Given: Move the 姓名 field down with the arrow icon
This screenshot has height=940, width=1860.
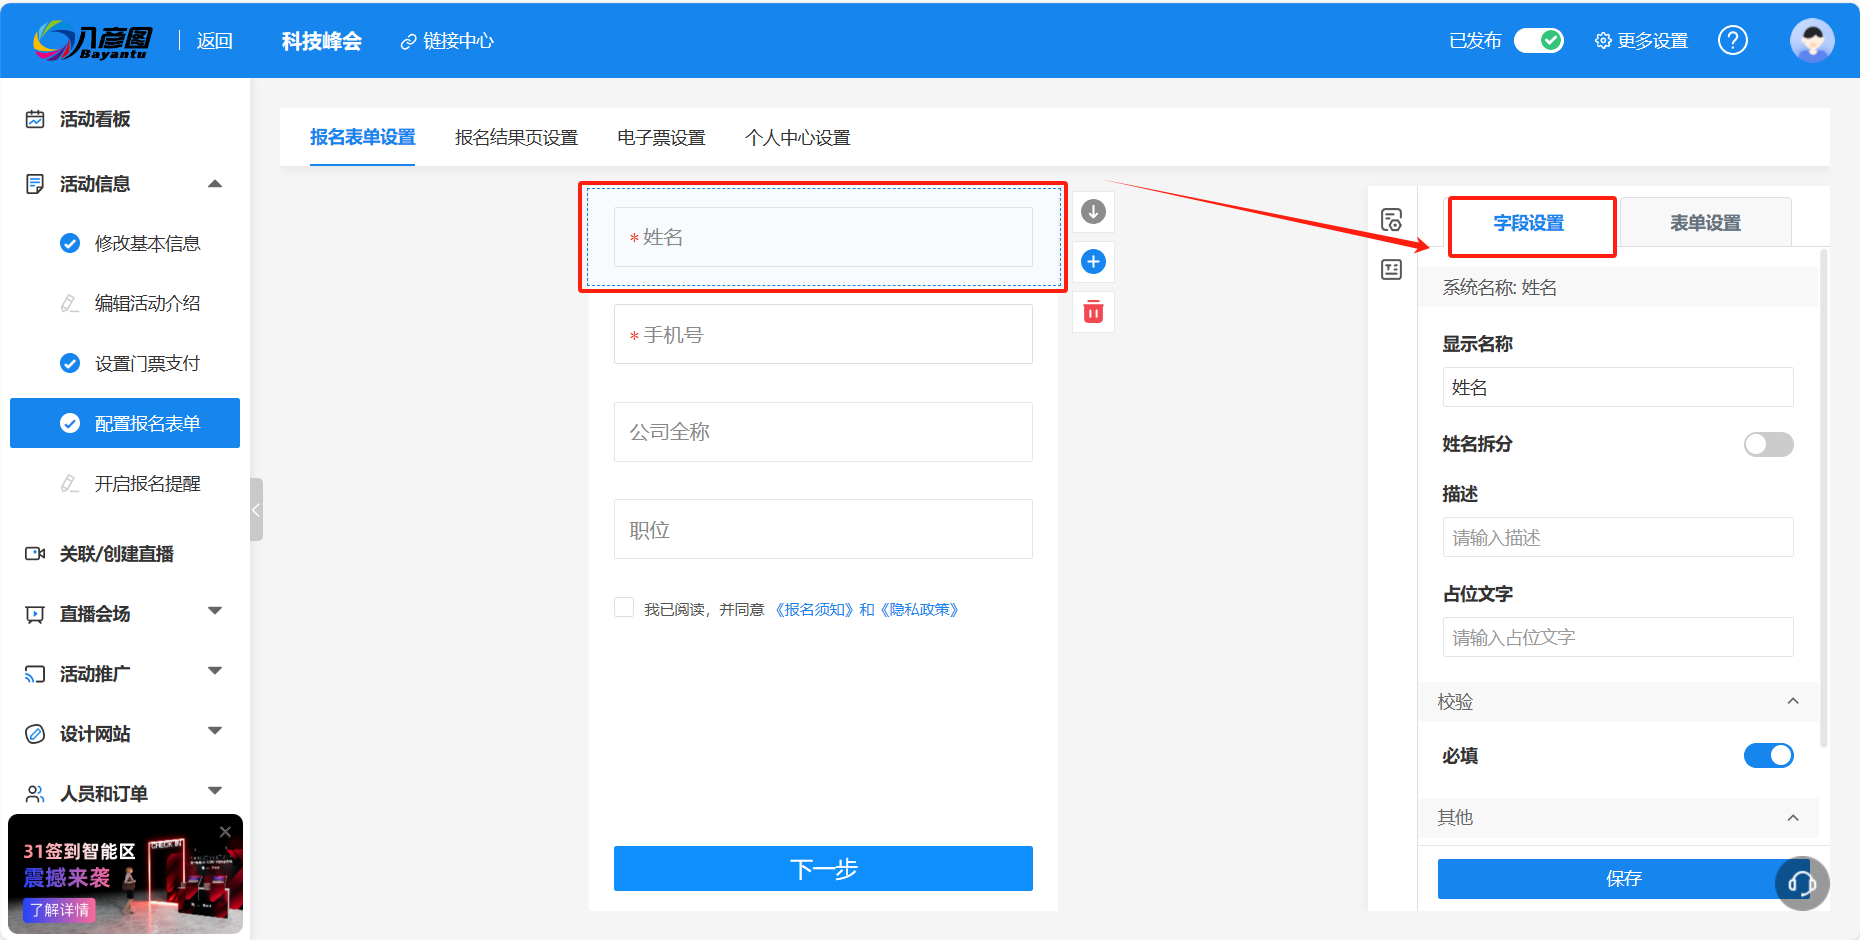Looking at the screenshot, I should 1093,211.
